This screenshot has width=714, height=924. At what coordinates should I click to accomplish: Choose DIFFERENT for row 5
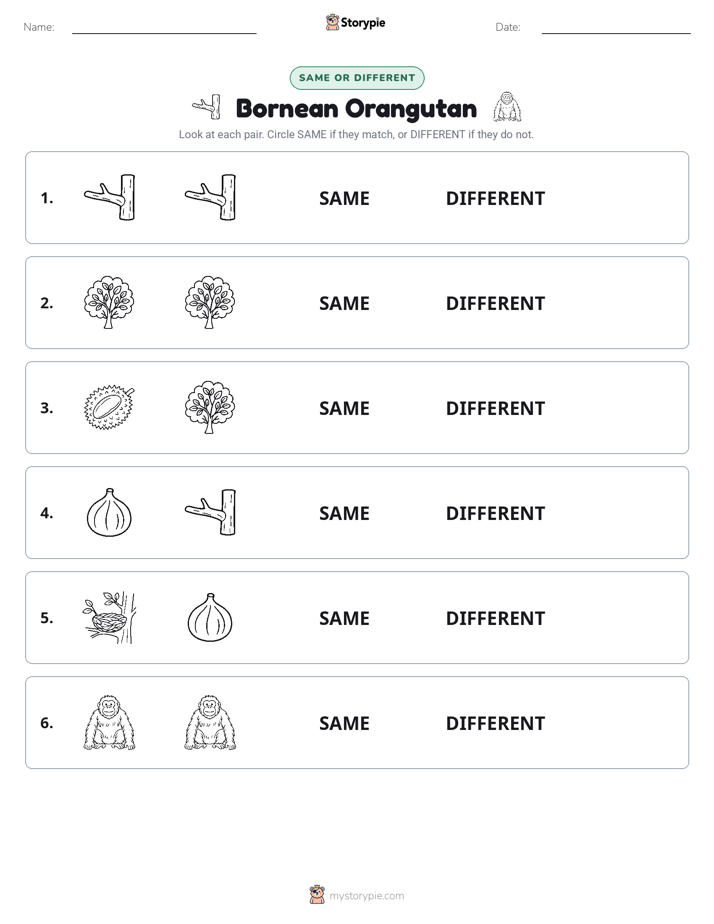click(x=495, y=619)
